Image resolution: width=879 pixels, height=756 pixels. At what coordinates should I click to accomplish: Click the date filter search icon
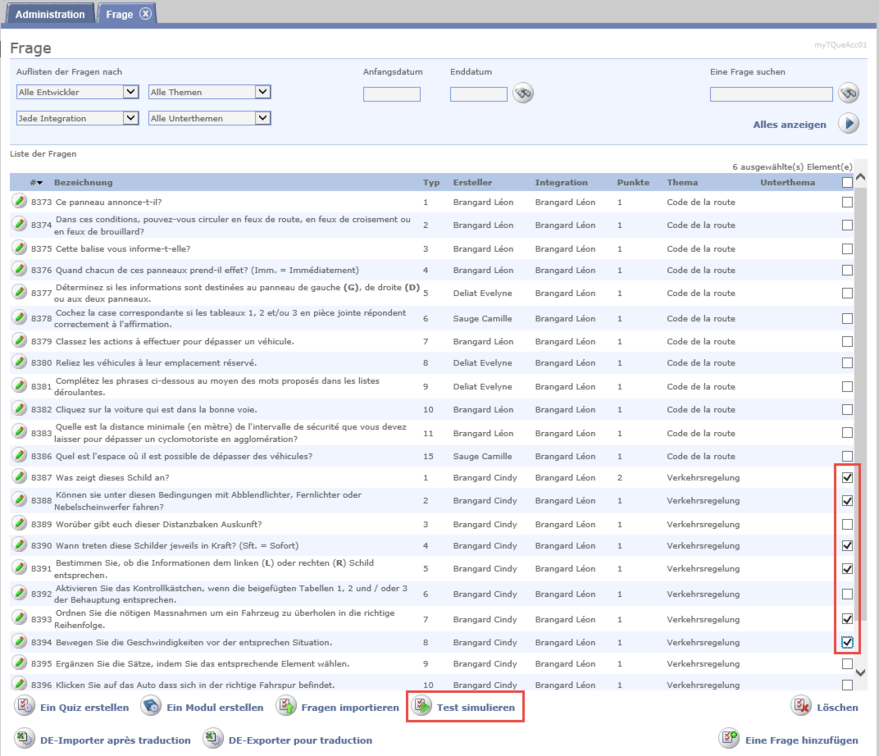(523, 93)
